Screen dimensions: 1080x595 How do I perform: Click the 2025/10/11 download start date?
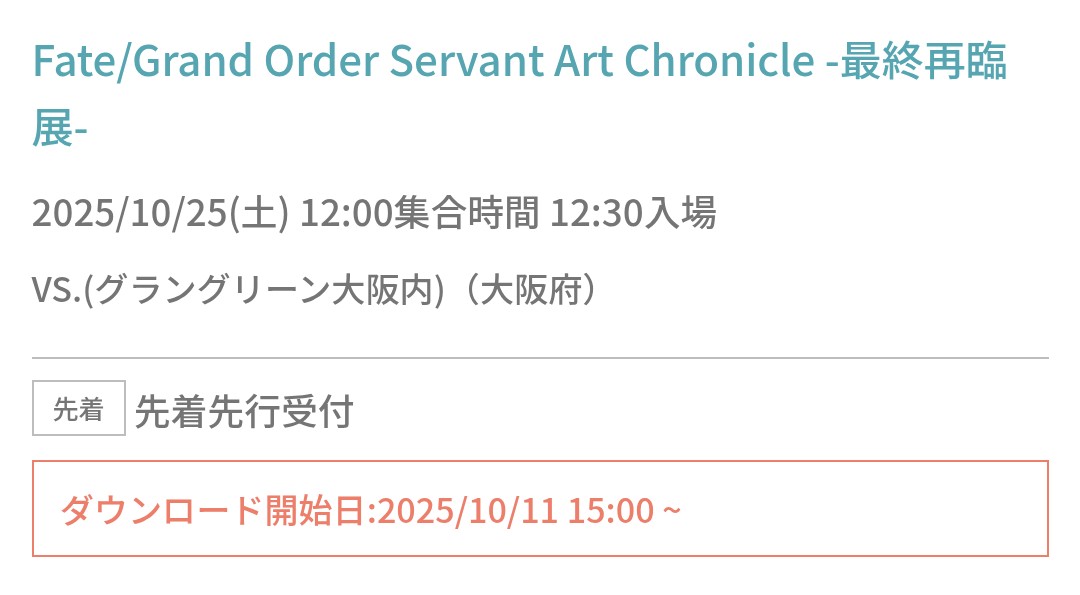point(466,510)
